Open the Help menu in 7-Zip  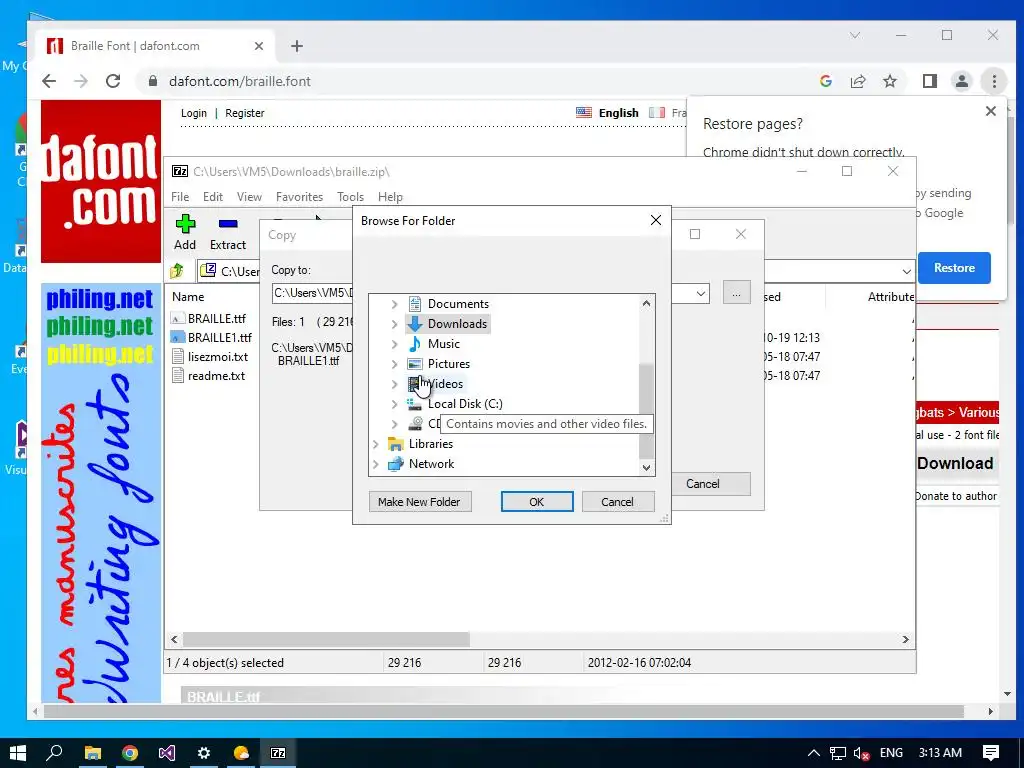390,197
